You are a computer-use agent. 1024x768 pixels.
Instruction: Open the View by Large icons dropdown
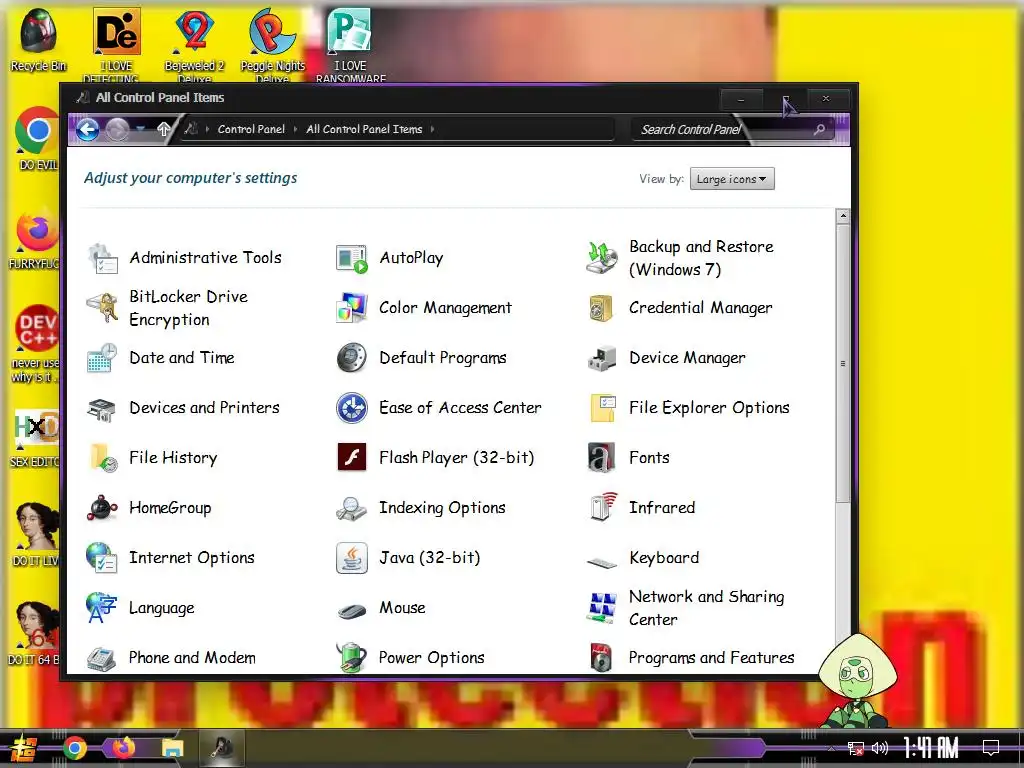pos(732,179)
